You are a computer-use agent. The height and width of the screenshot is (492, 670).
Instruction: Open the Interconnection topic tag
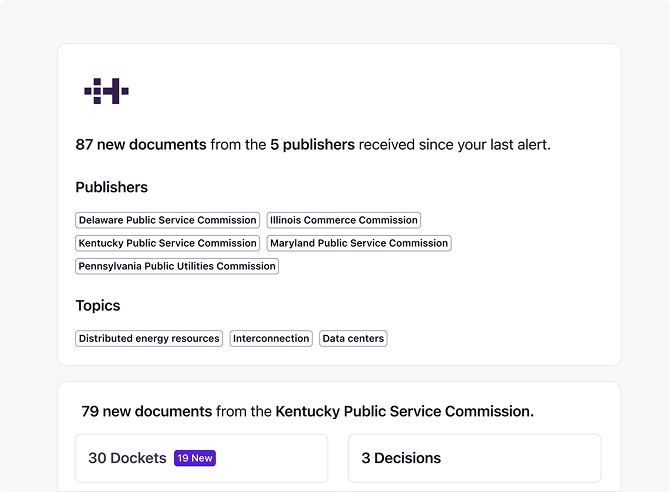click(x=271, y=339)
